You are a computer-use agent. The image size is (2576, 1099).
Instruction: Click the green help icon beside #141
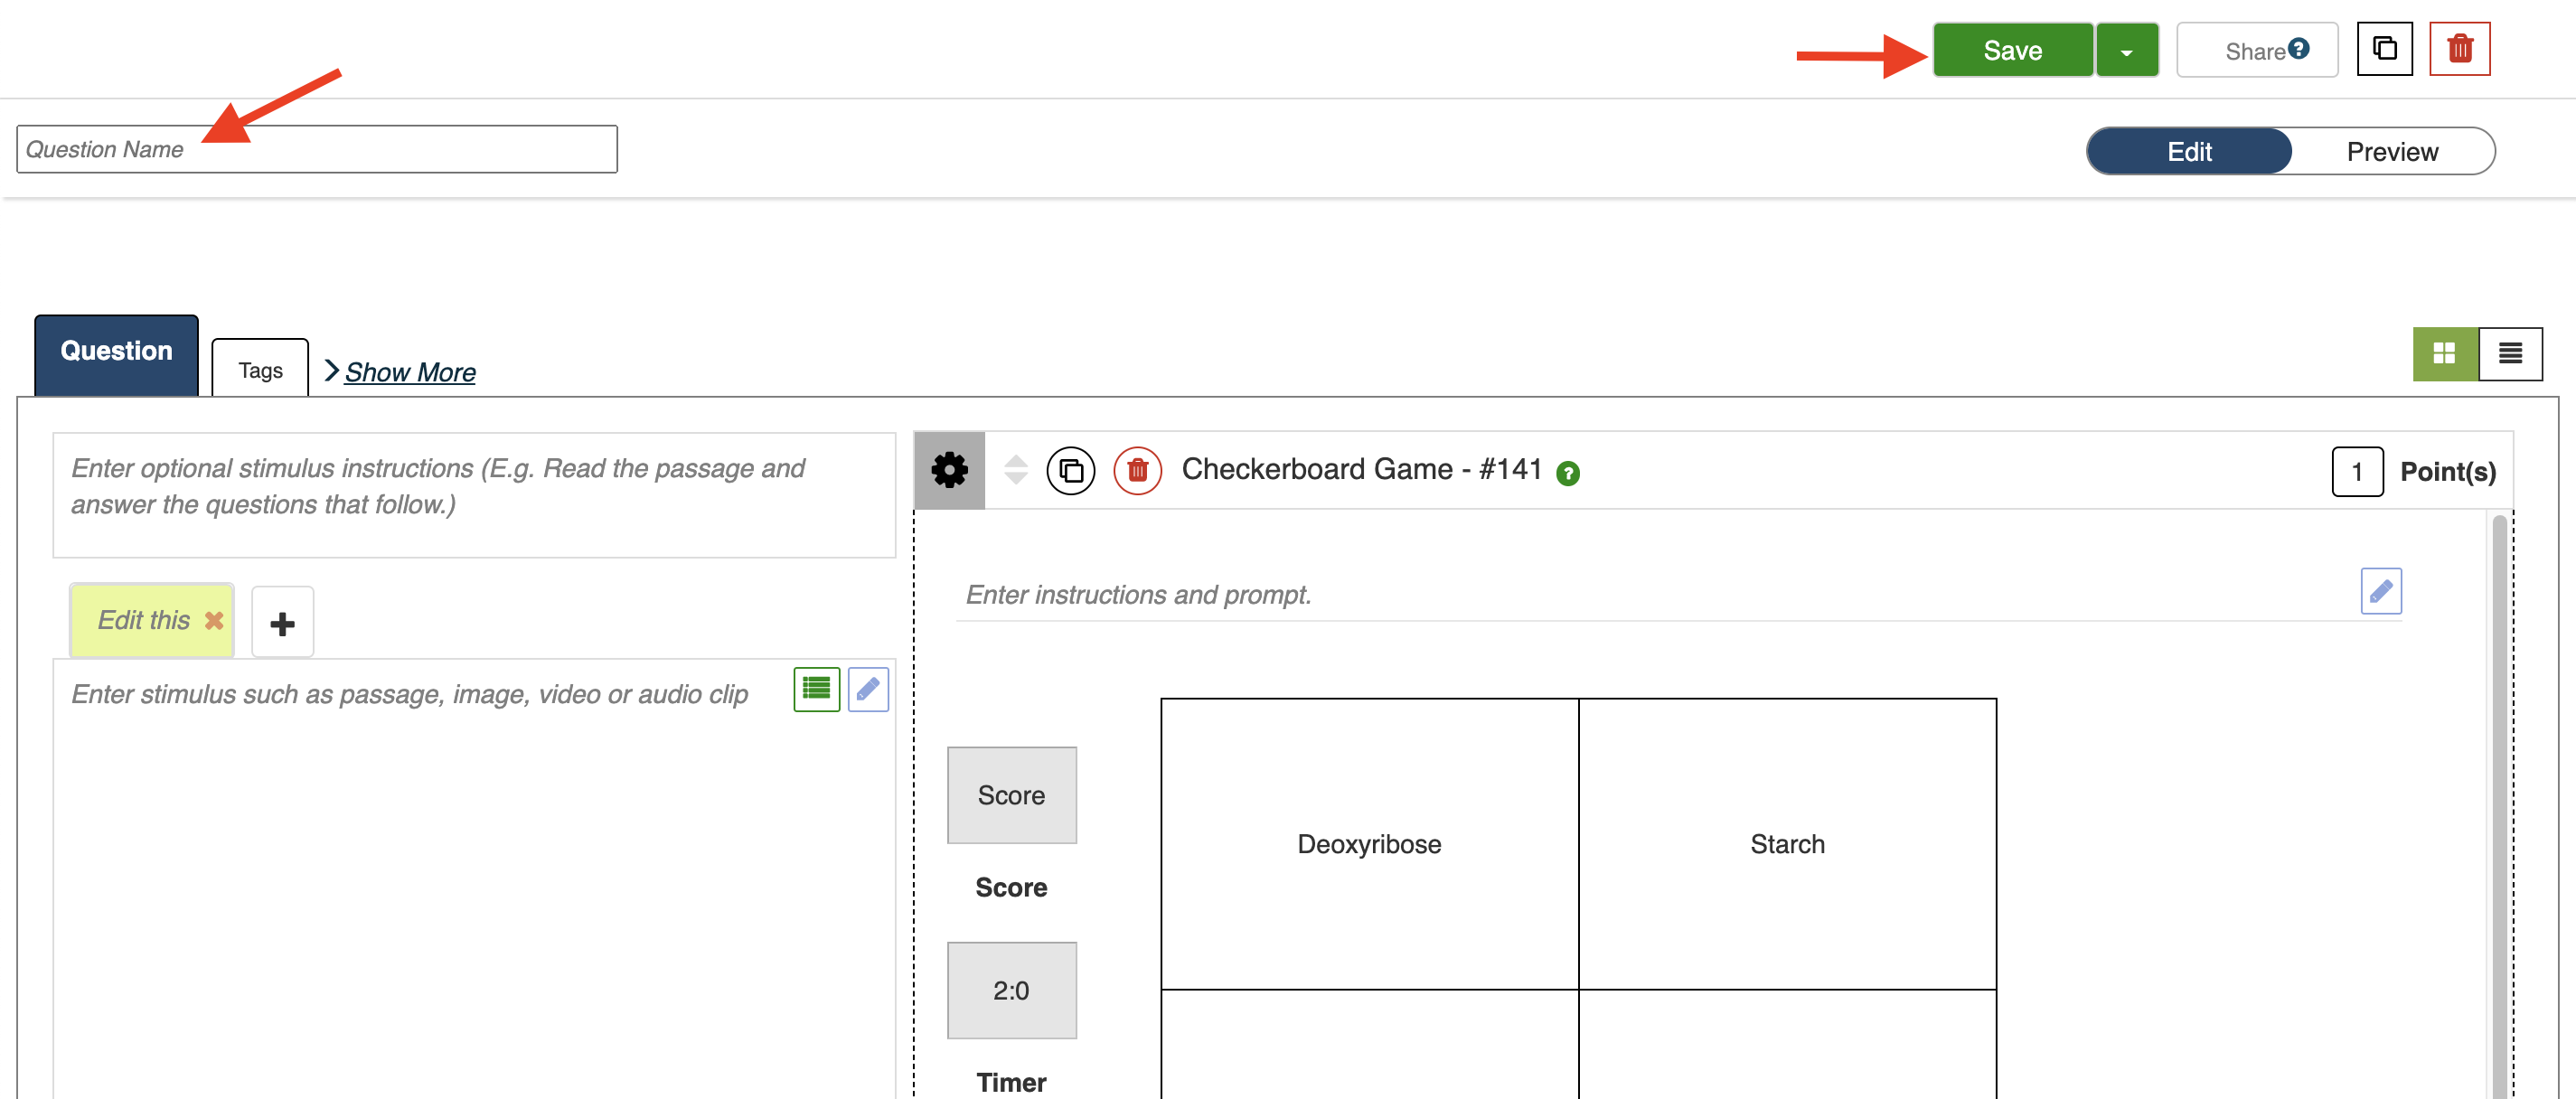(x=1567, y=474)
